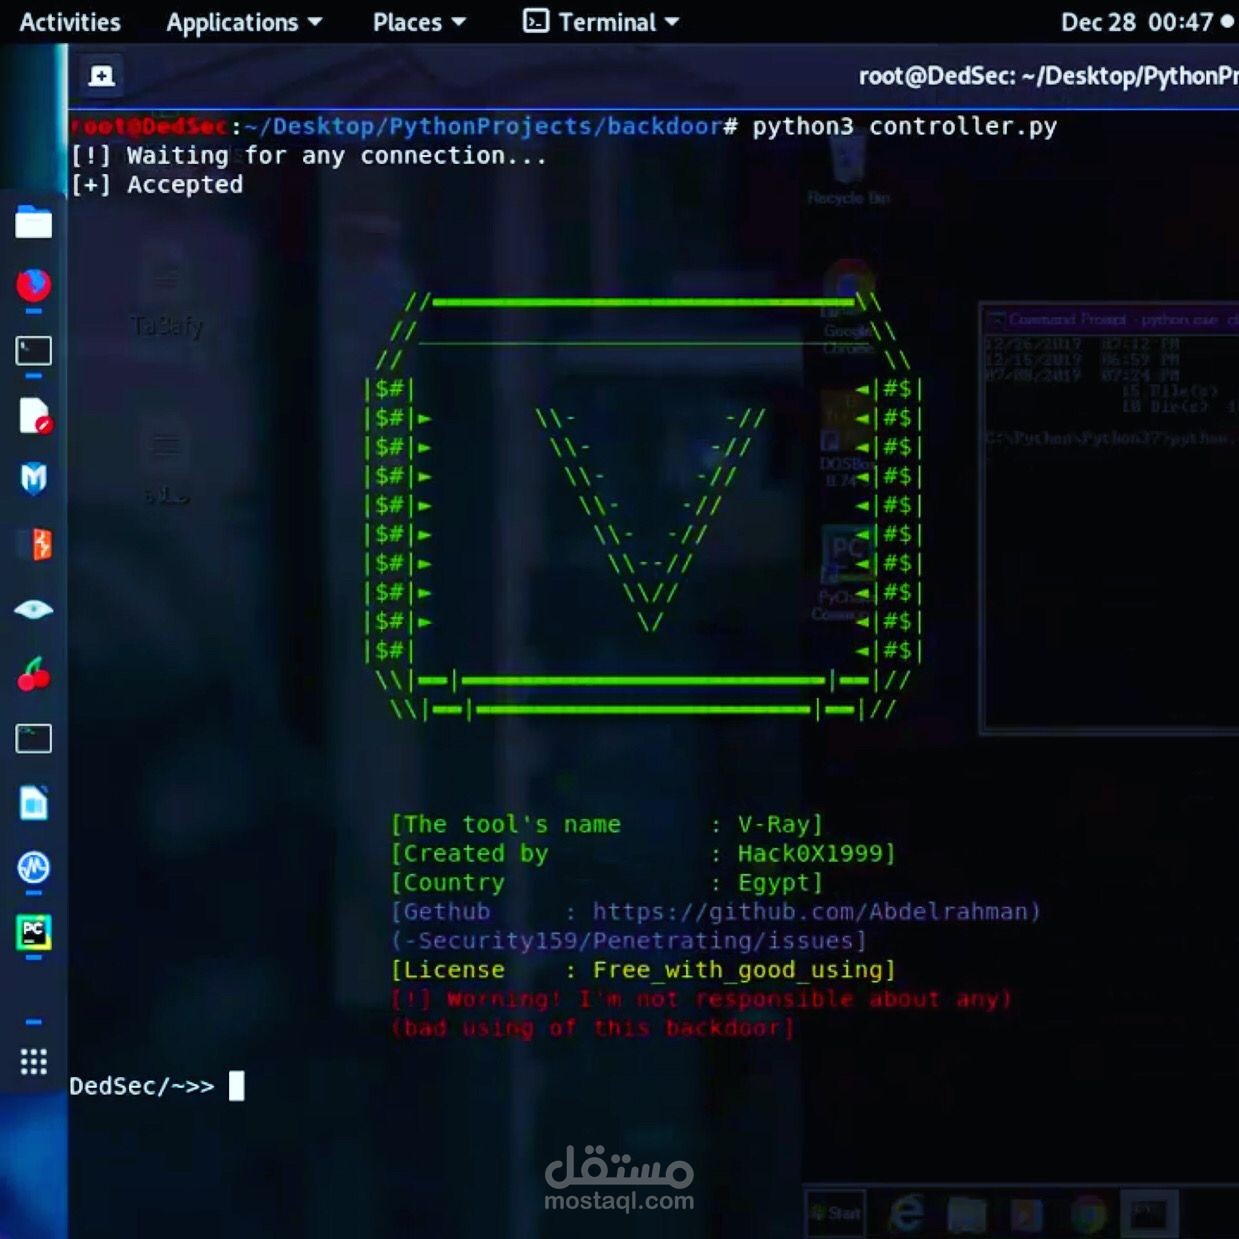Open the terminal icon just below Firefox
This screenshot has height=1239, width=1239.
pos(33,351)
